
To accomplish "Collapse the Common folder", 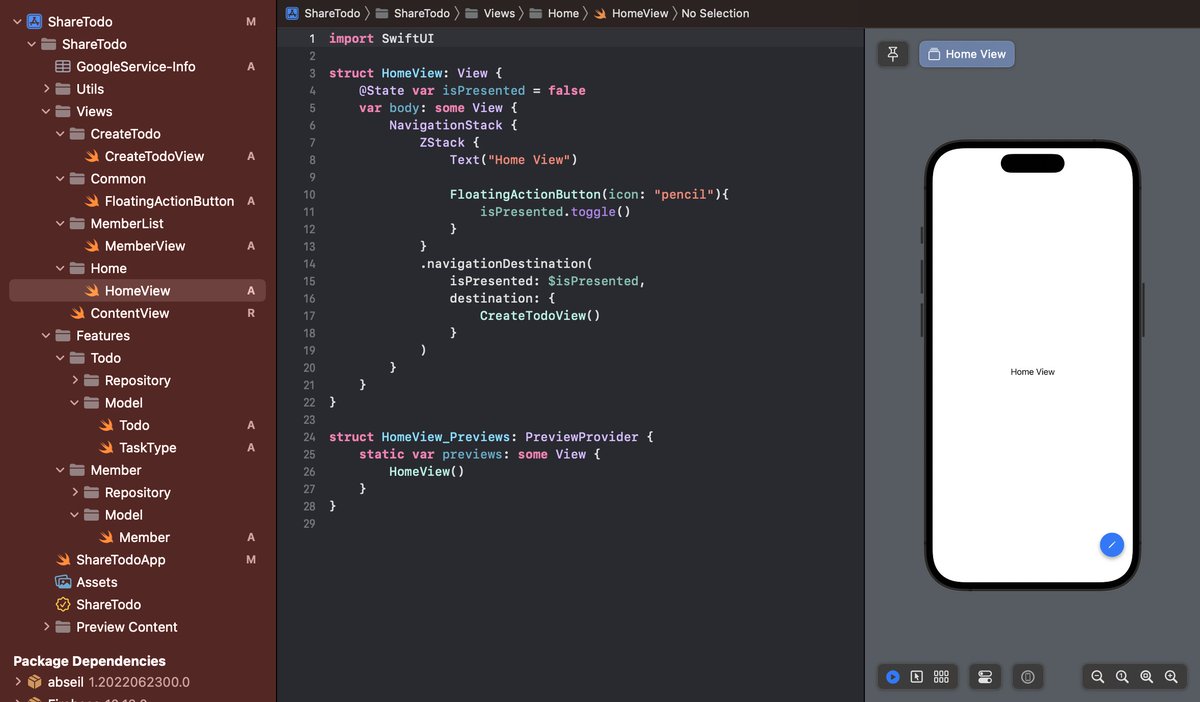I will 61,179.
